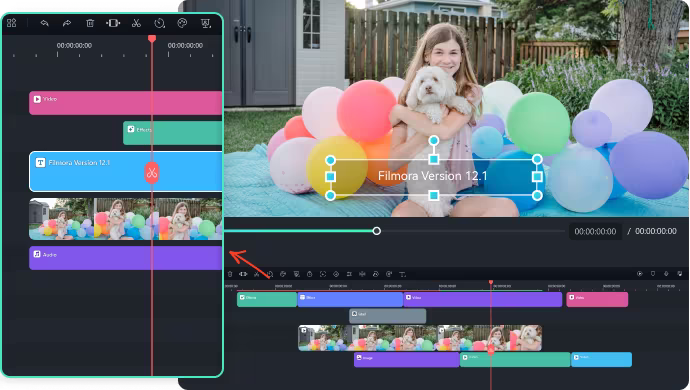690x390 pixels.
Task: Select the trim bracket icon in left toolbar
Action: tap(113, 23)
